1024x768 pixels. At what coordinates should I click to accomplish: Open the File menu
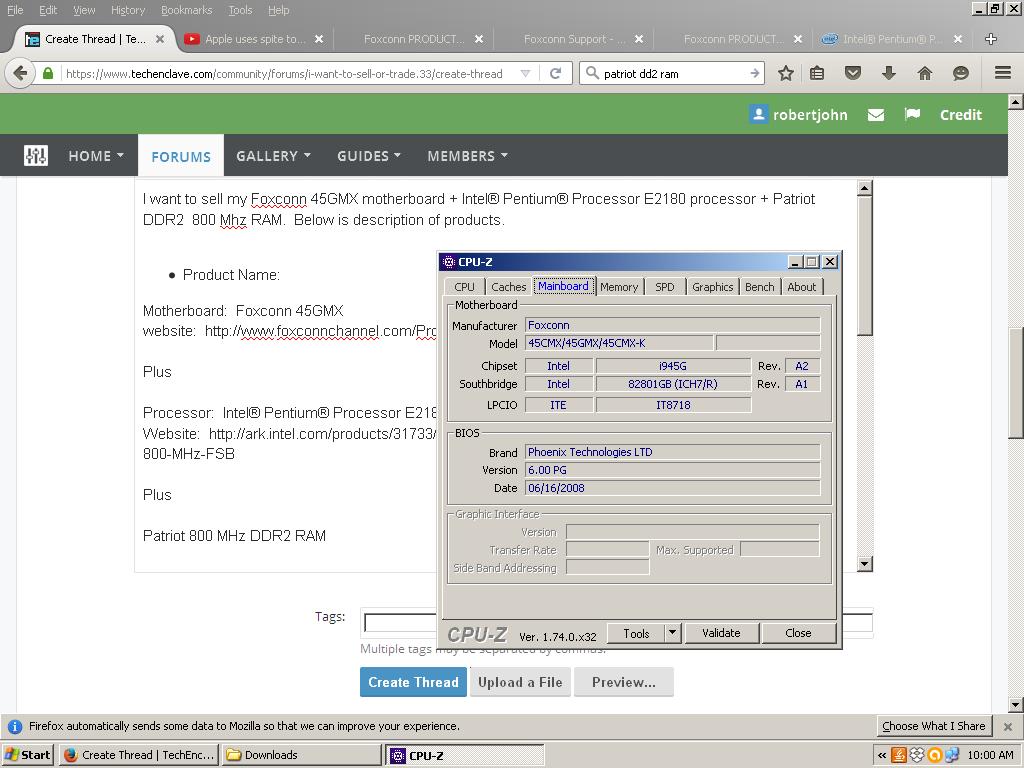click(x=15, y=10)
